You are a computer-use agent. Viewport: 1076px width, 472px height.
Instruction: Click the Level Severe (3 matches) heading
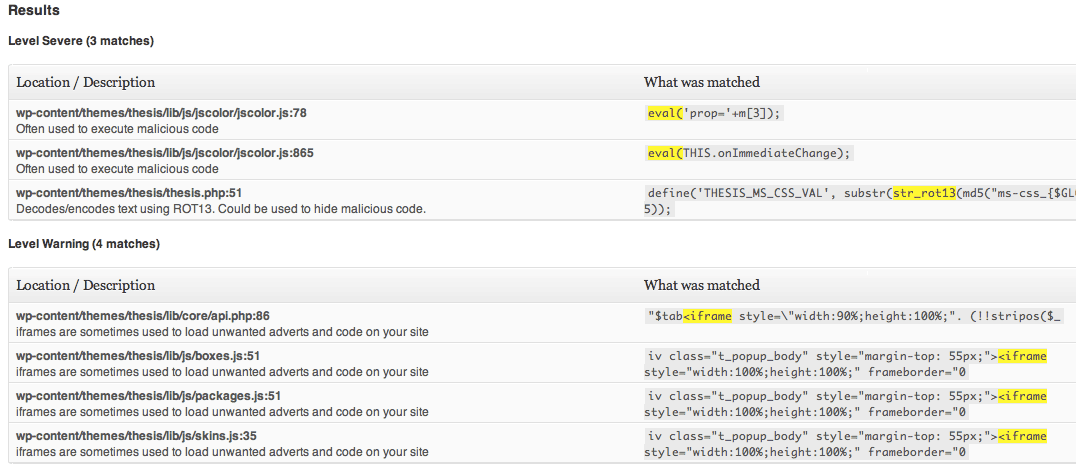click(x=81, y=41)
